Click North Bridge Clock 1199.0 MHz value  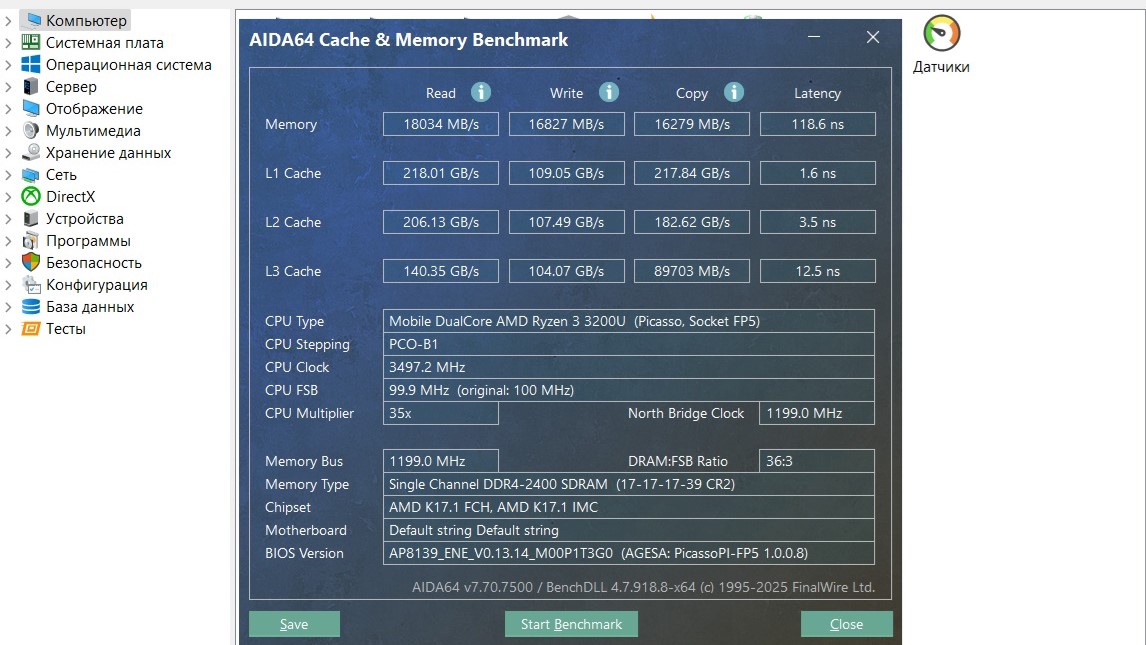click(x=817, y=413)
